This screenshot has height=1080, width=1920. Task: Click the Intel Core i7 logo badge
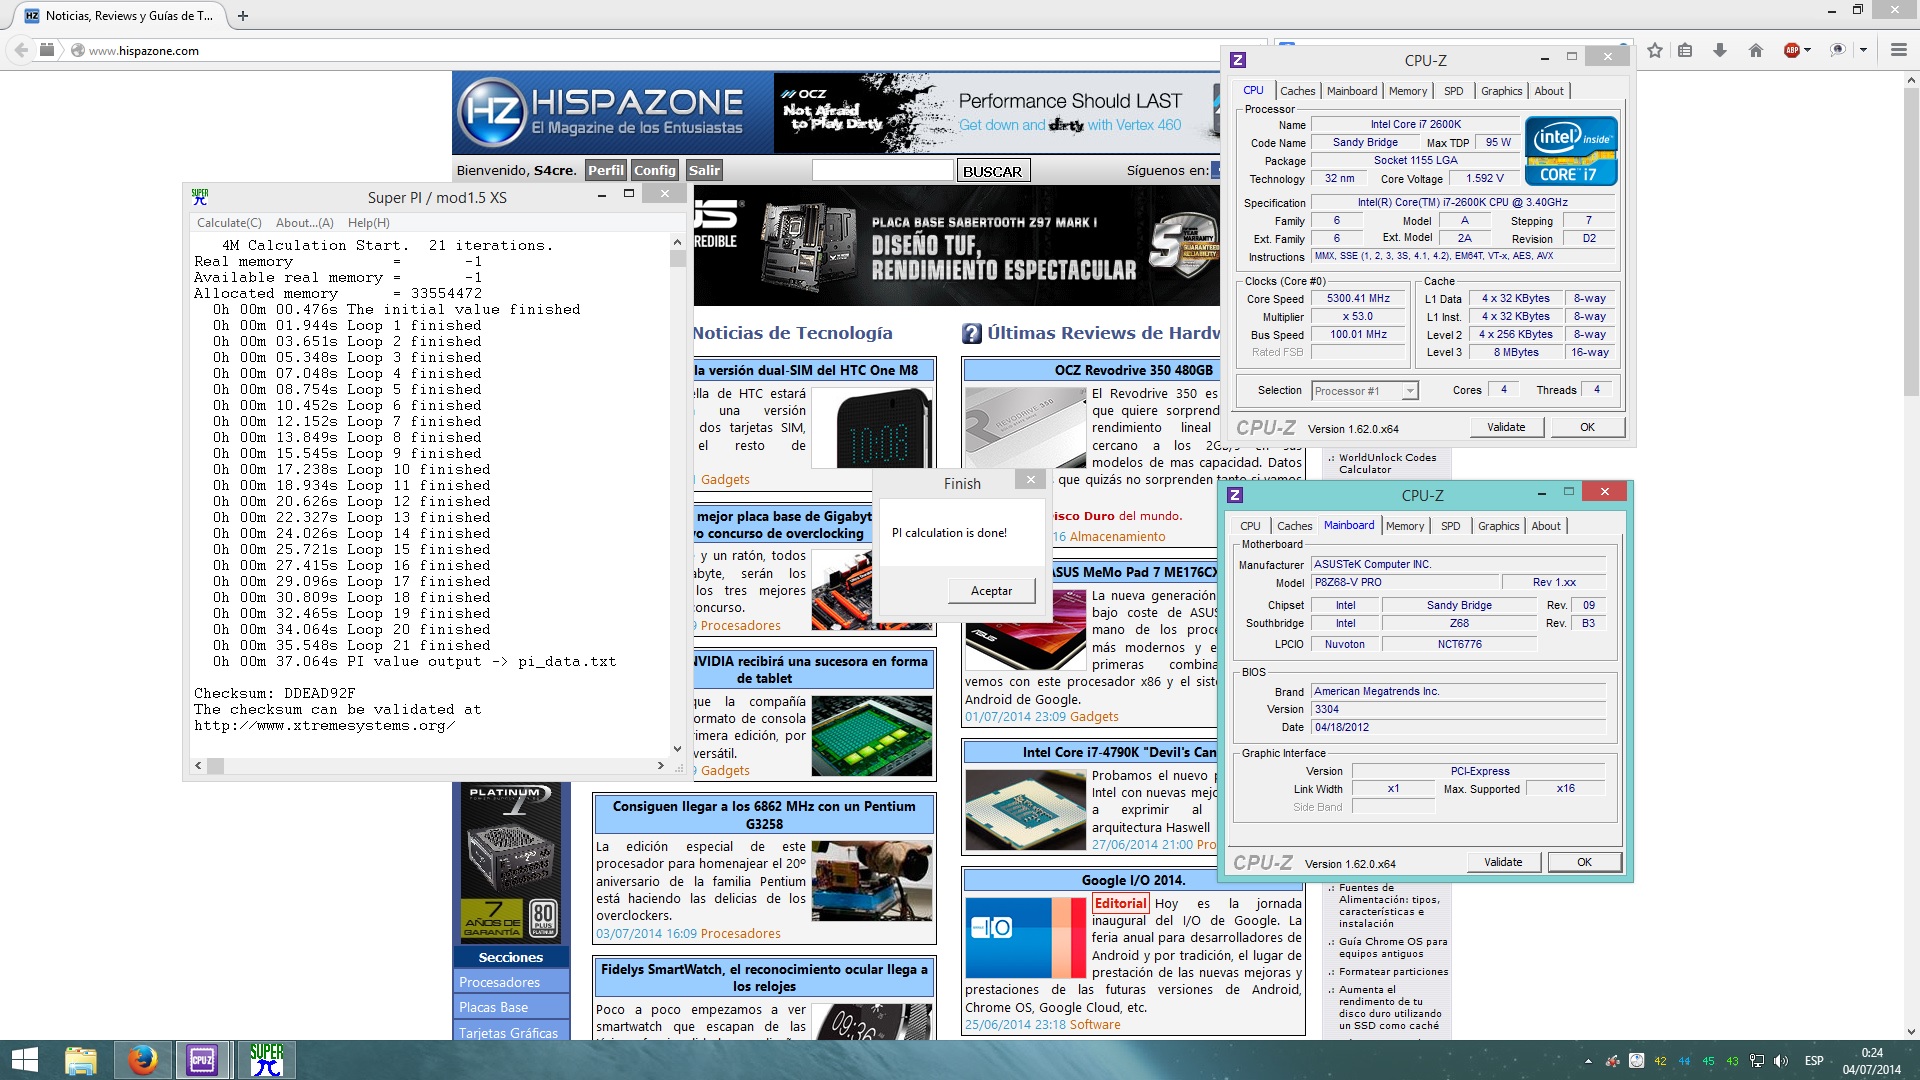[1570, 150]
